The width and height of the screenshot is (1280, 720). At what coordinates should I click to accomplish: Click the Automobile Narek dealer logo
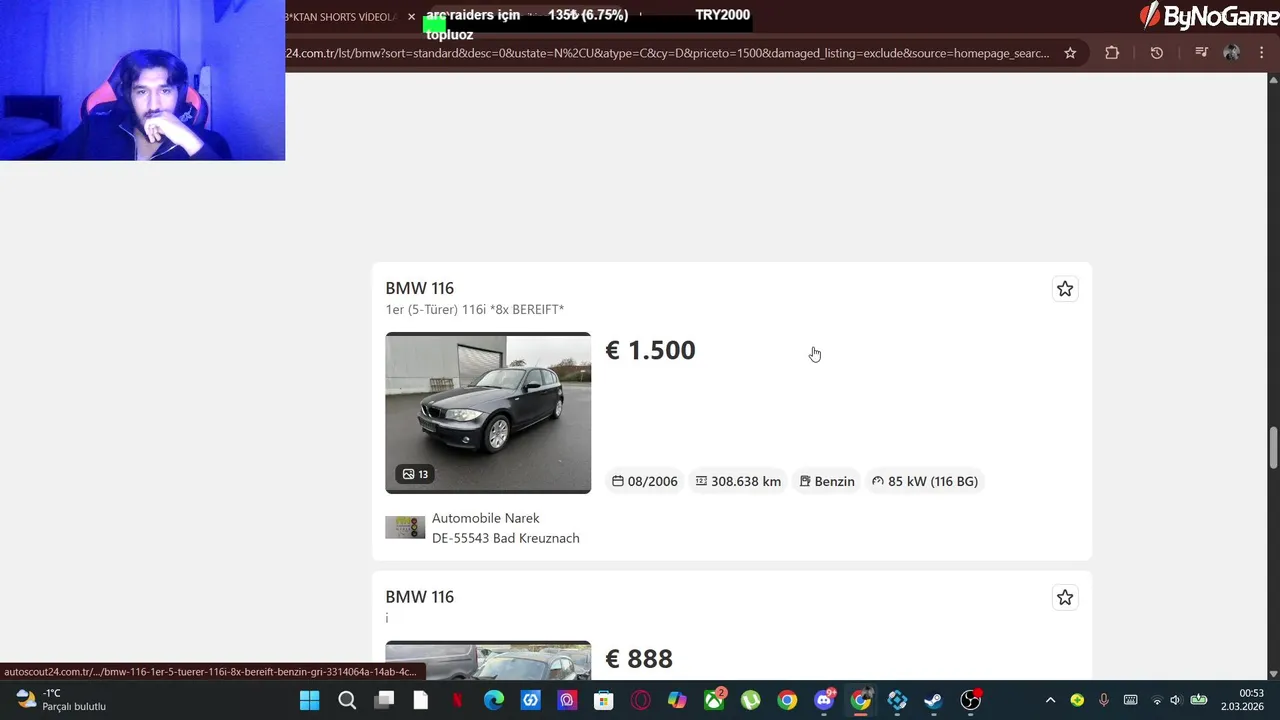[405, 527]
